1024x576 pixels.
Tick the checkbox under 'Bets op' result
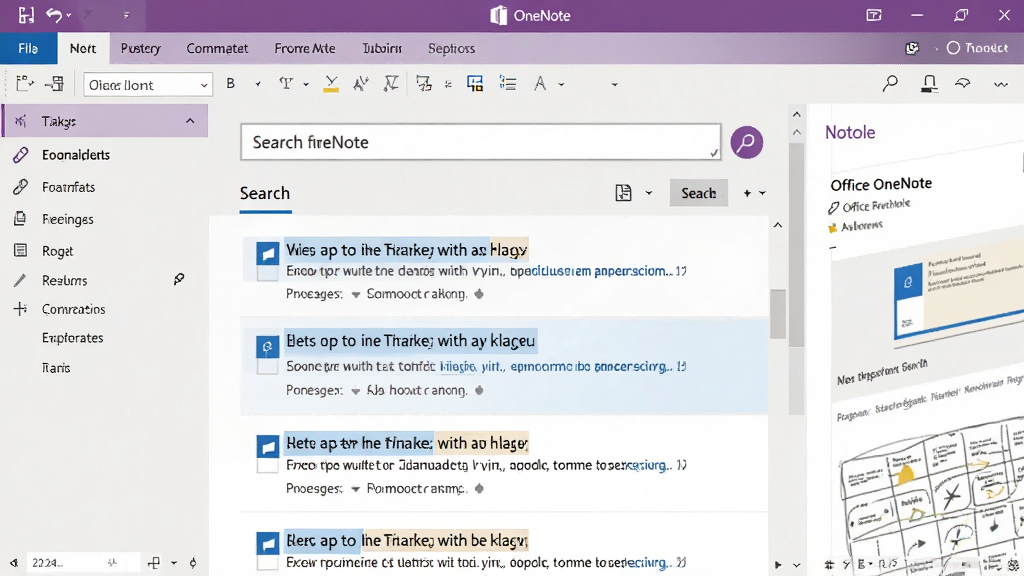(268, 367)
